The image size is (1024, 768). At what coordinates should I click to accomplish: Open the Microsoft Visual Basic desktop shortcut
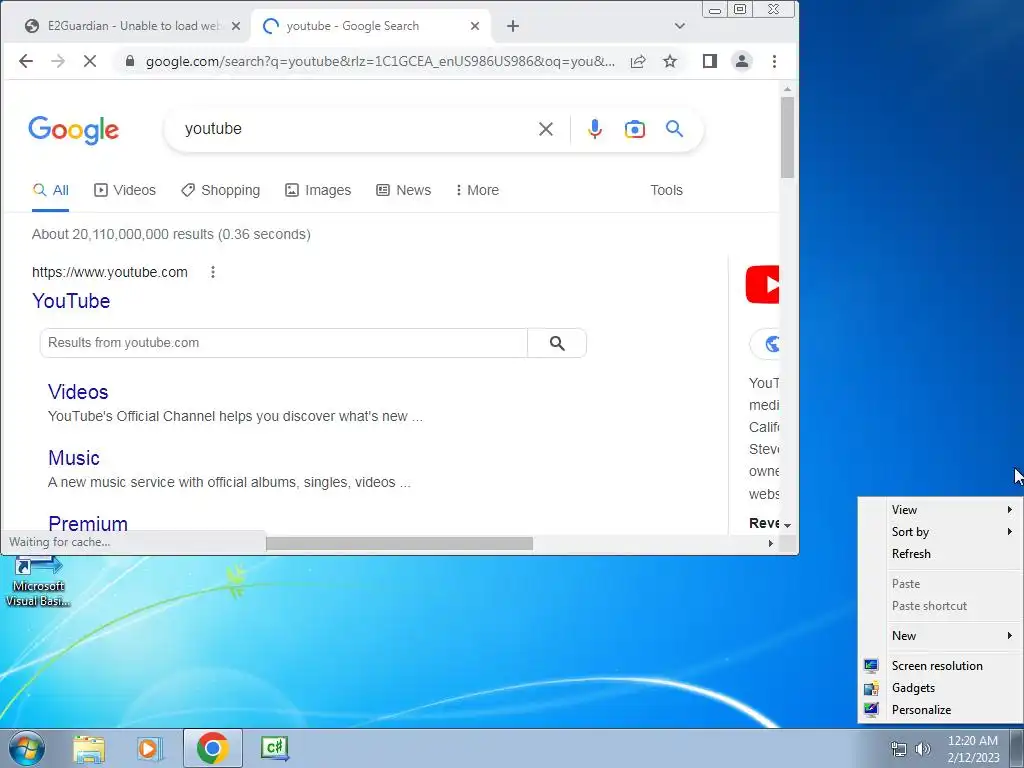pos(38,581)
